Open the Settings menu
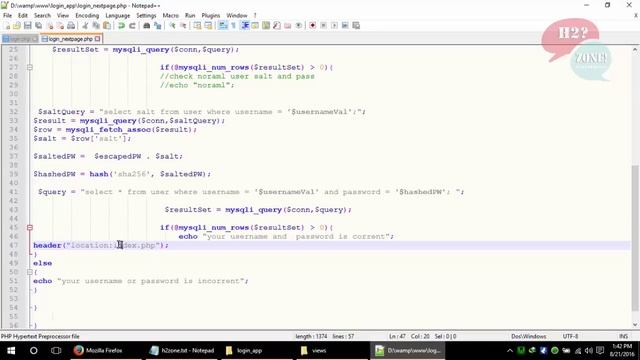 pyautogui.click(x=146, y=16)
